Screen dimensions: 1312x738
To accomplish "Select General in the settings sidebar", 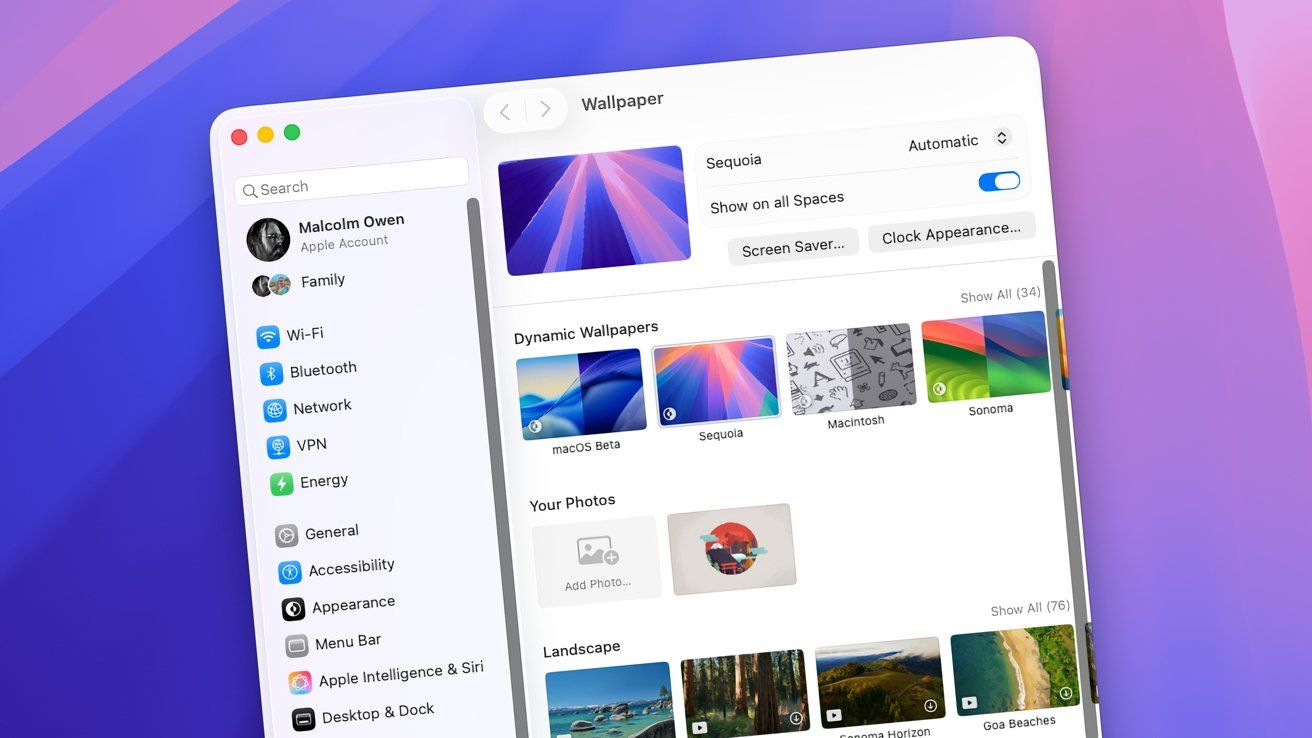I will coord(331,532).
